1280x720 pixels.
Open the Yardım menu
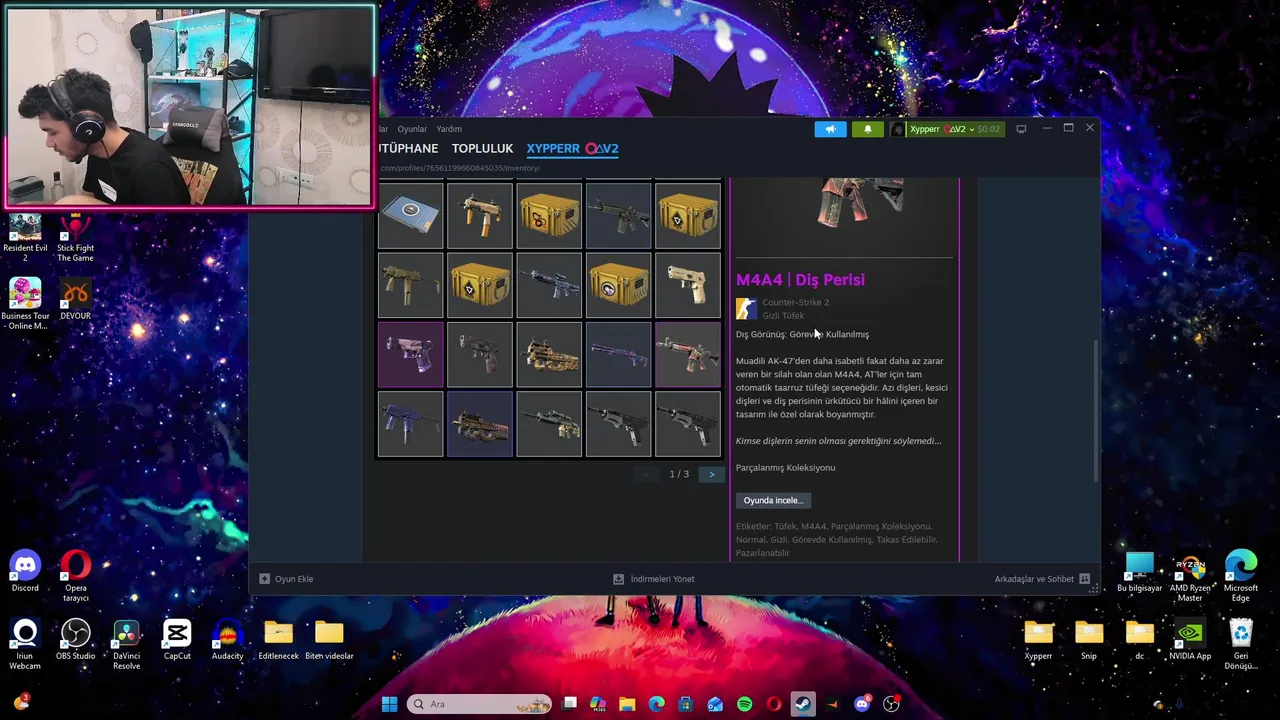click(449, 129)
